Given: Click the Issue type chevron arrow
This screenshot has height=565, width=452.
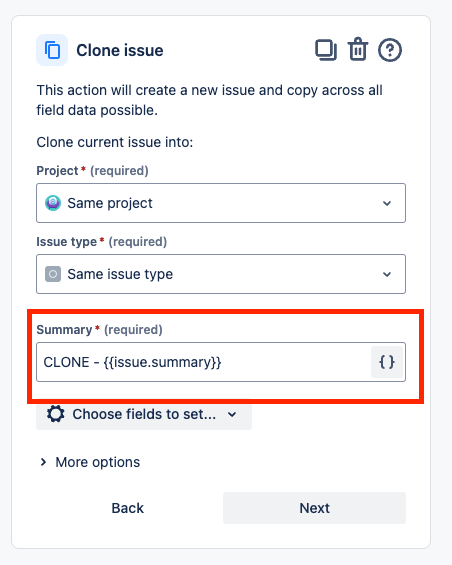Looking at the screenshot, I should (x=387, y=275).
